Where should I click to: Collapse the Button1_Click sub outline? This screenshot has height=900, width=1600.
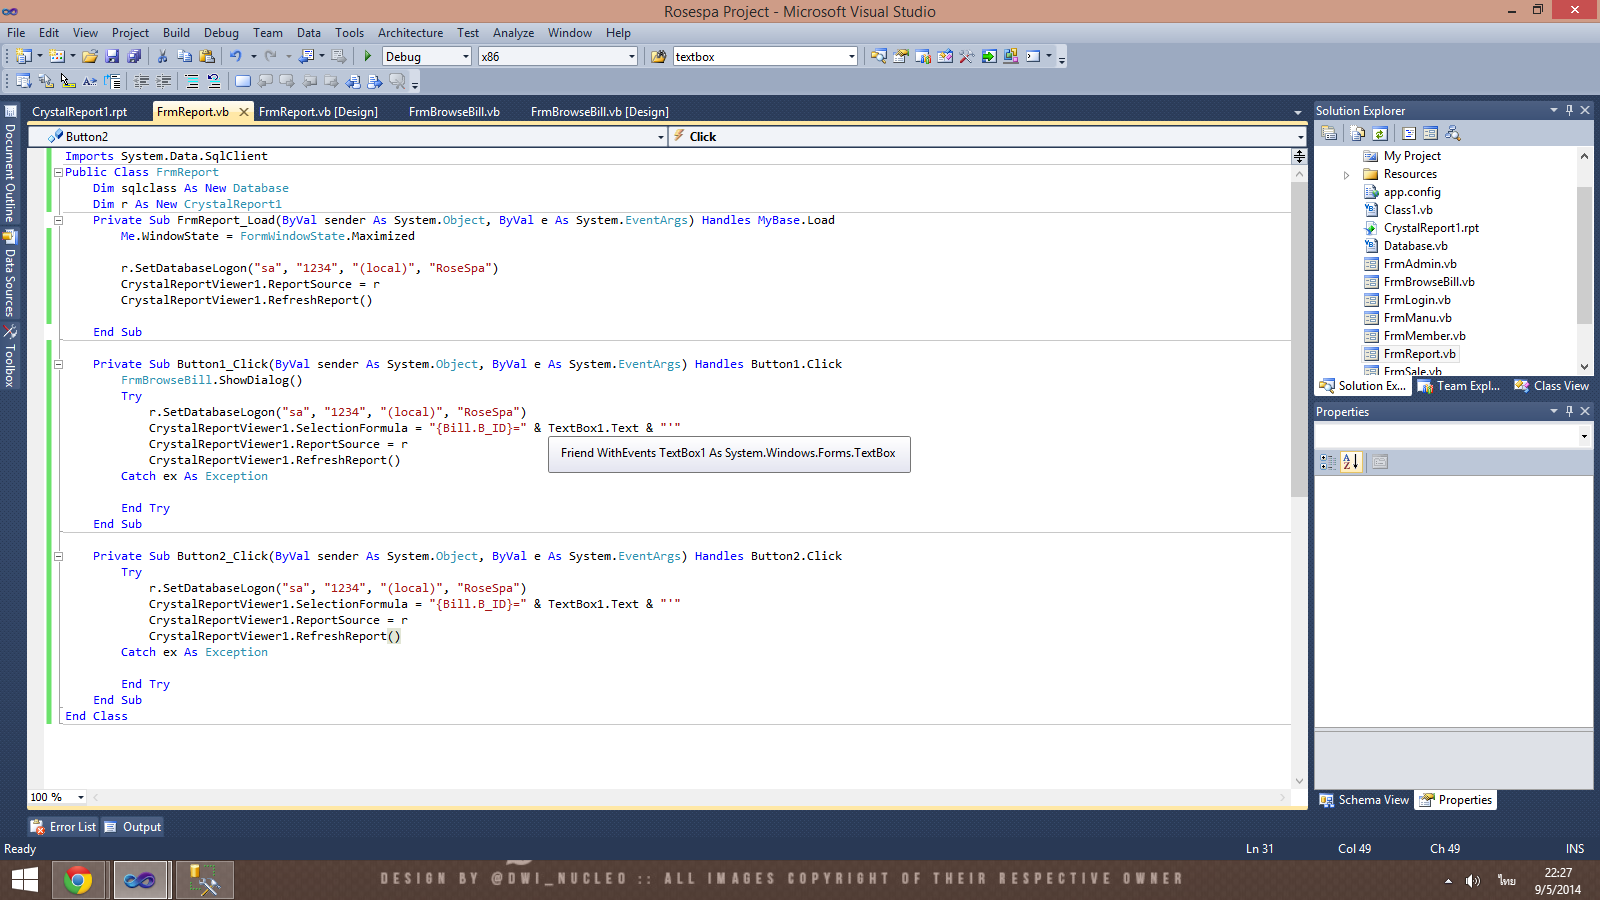[x=58, y=364]
